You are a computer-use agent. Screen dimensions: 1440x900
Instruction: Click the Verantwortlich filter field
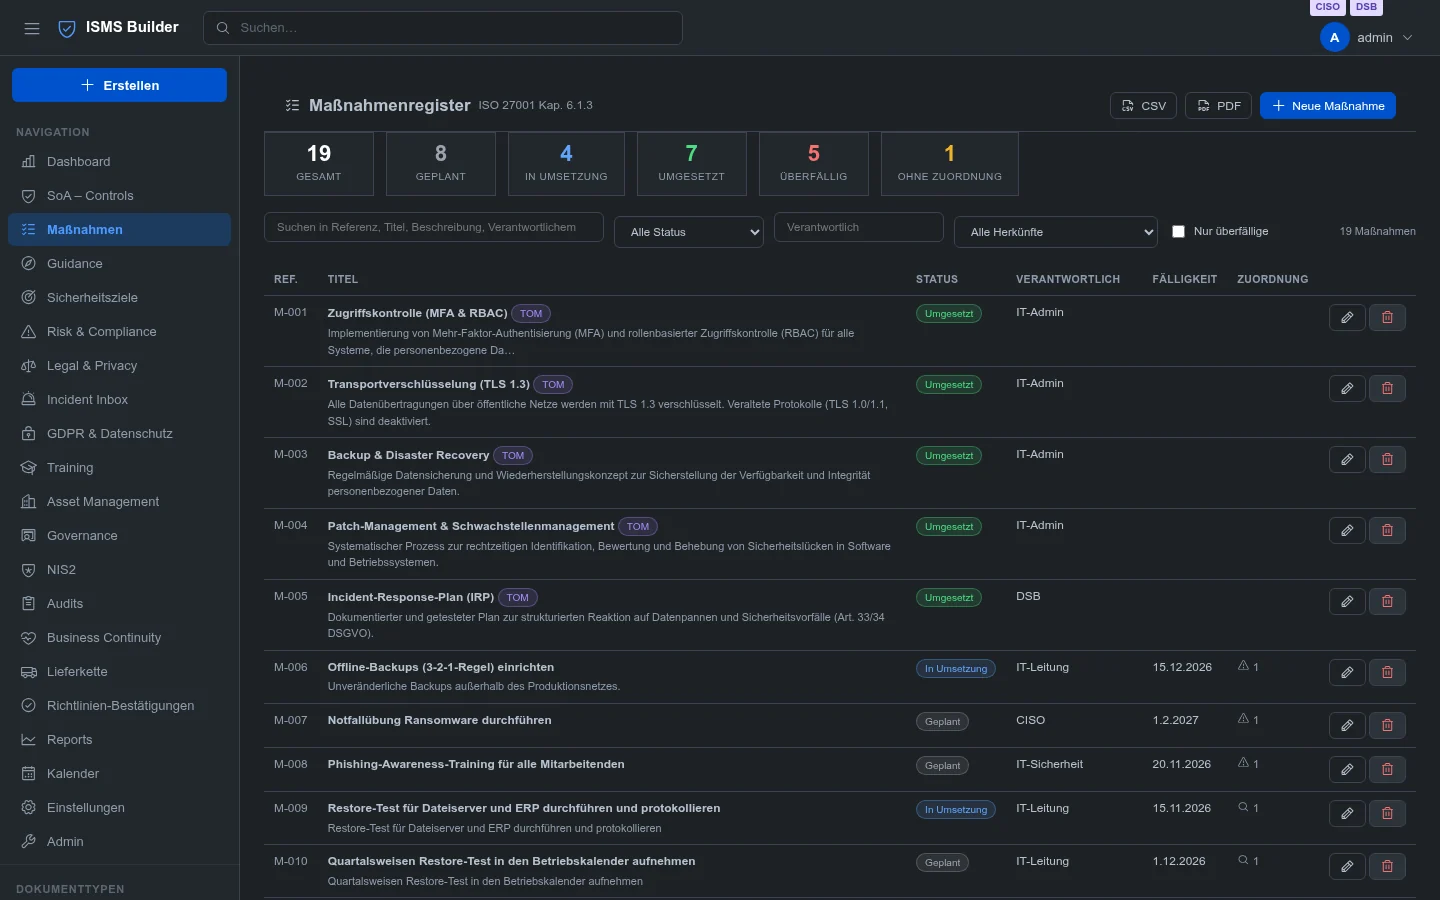(x=859, y=227)
